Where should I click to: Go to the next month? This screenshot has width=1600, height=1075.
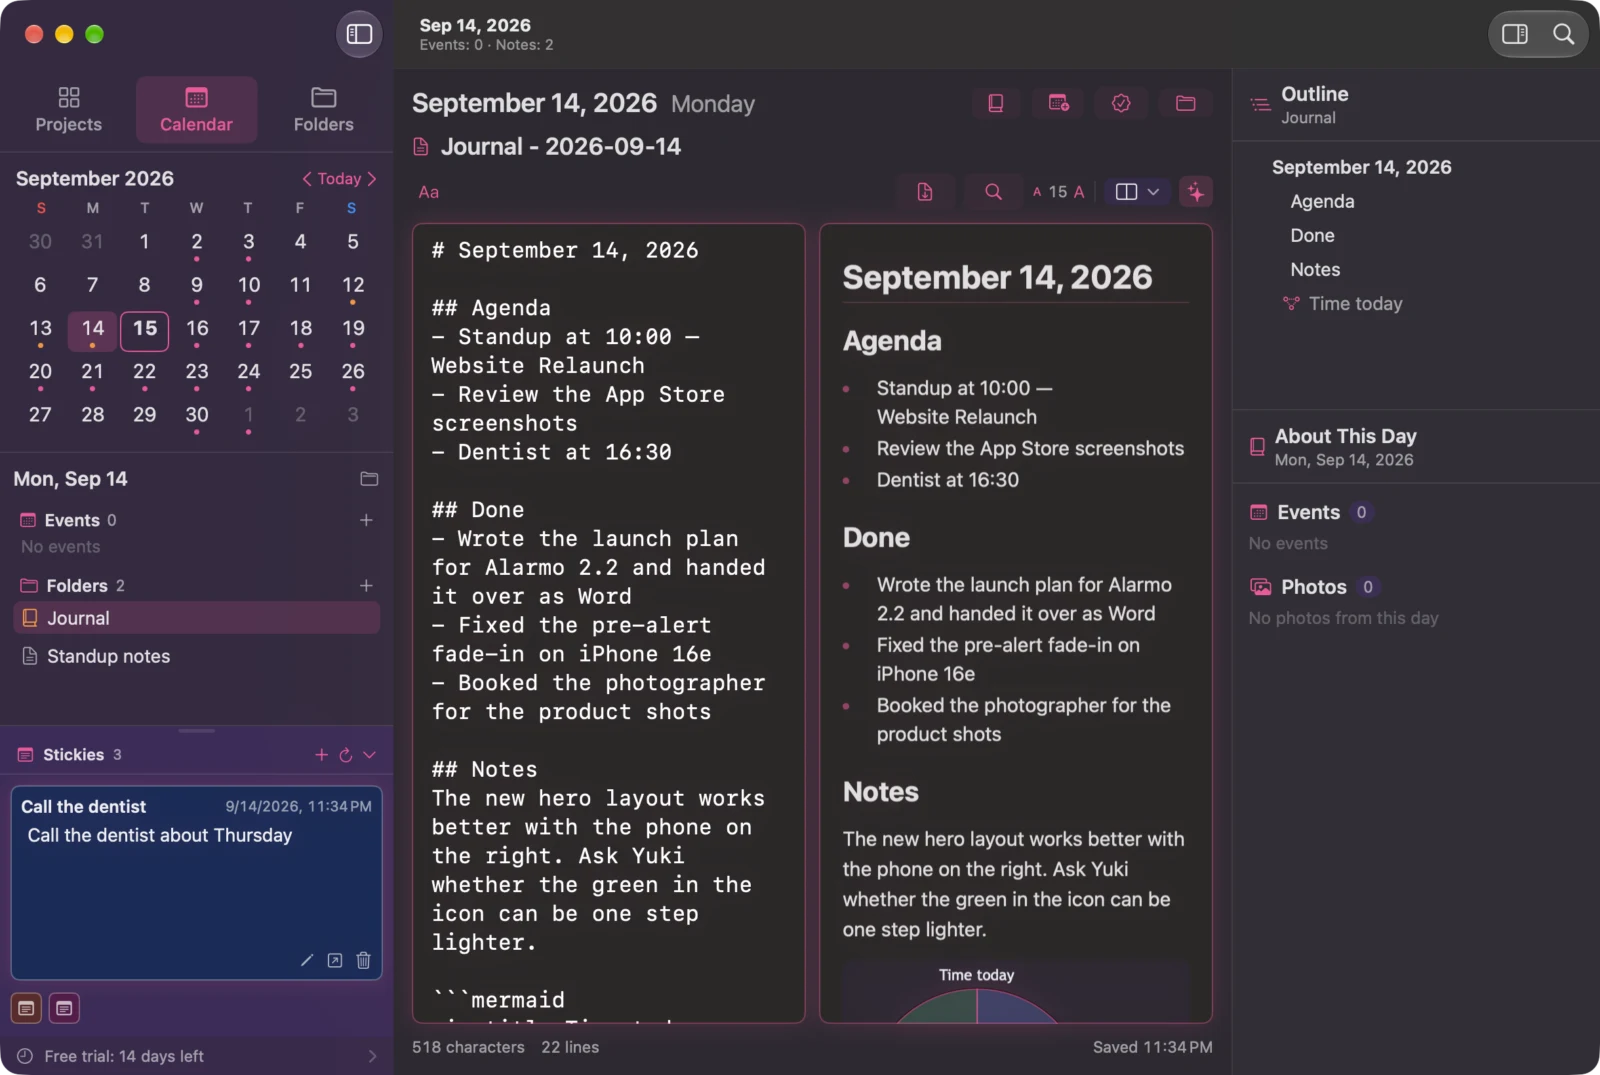click(372, 179)
